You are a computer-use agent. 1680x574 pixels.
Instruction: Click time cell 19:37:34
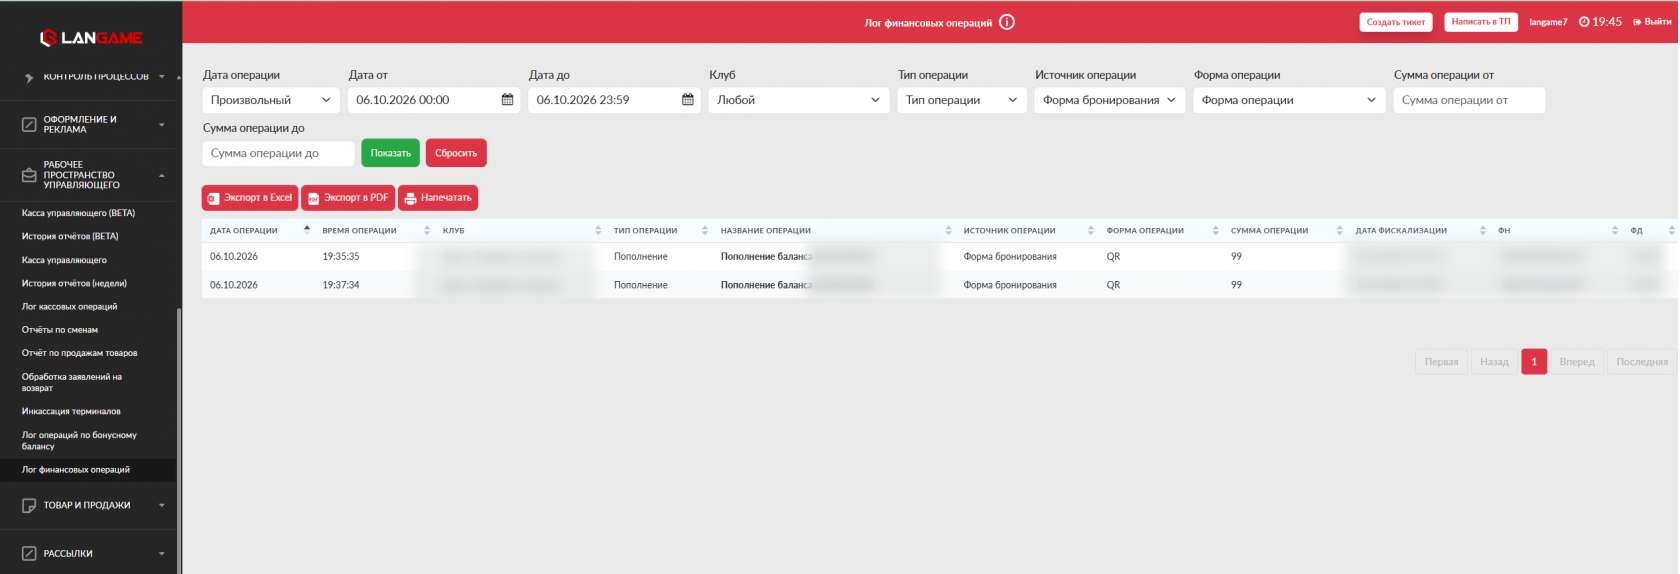point(341,285)
